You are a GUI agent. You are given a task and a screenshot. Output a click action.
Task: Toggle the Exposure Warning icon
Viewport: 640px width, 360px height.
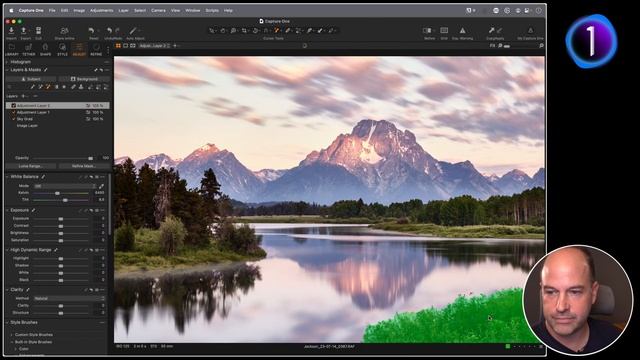coord(462,31)
